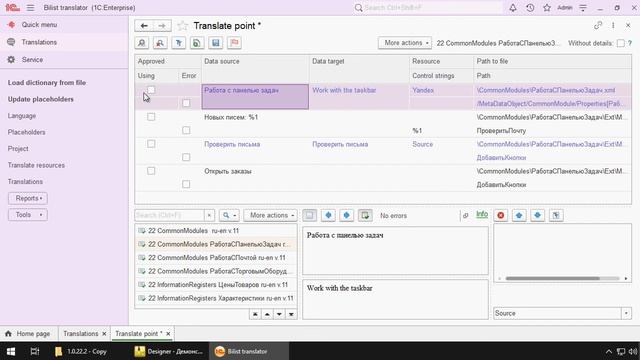Open Quick menu section
The height and width of the screenshot is (360, 640).
click(x=39, y=24)
